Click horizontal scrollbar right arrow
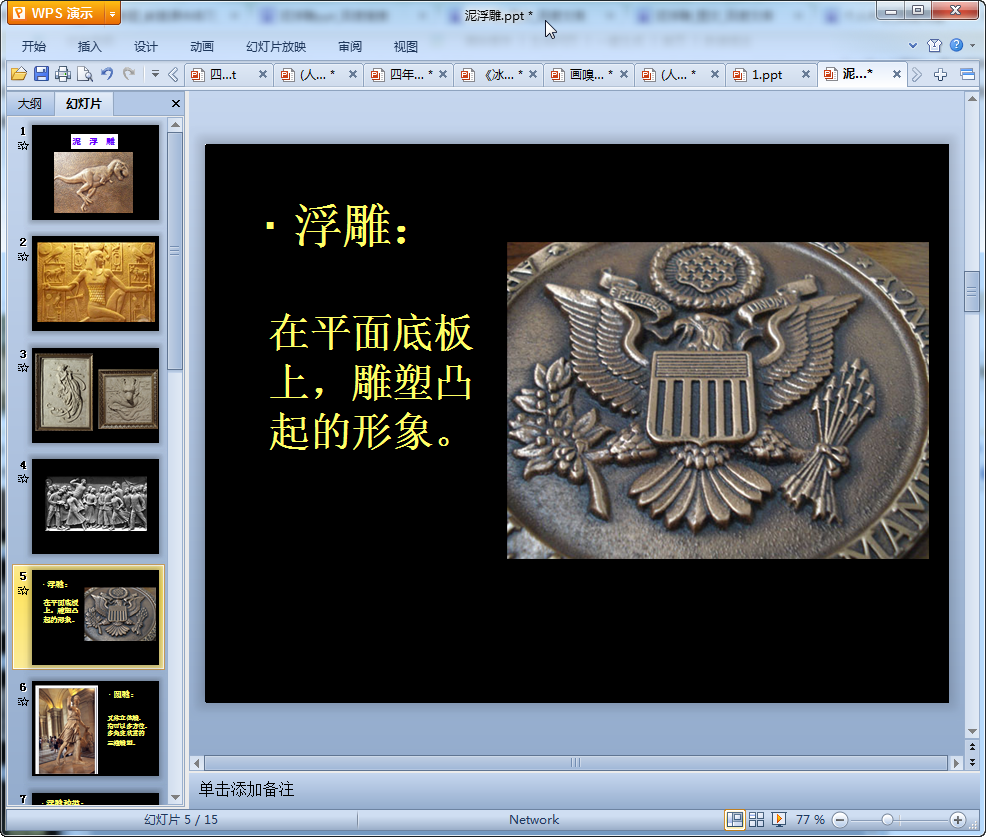 [956, 763]
